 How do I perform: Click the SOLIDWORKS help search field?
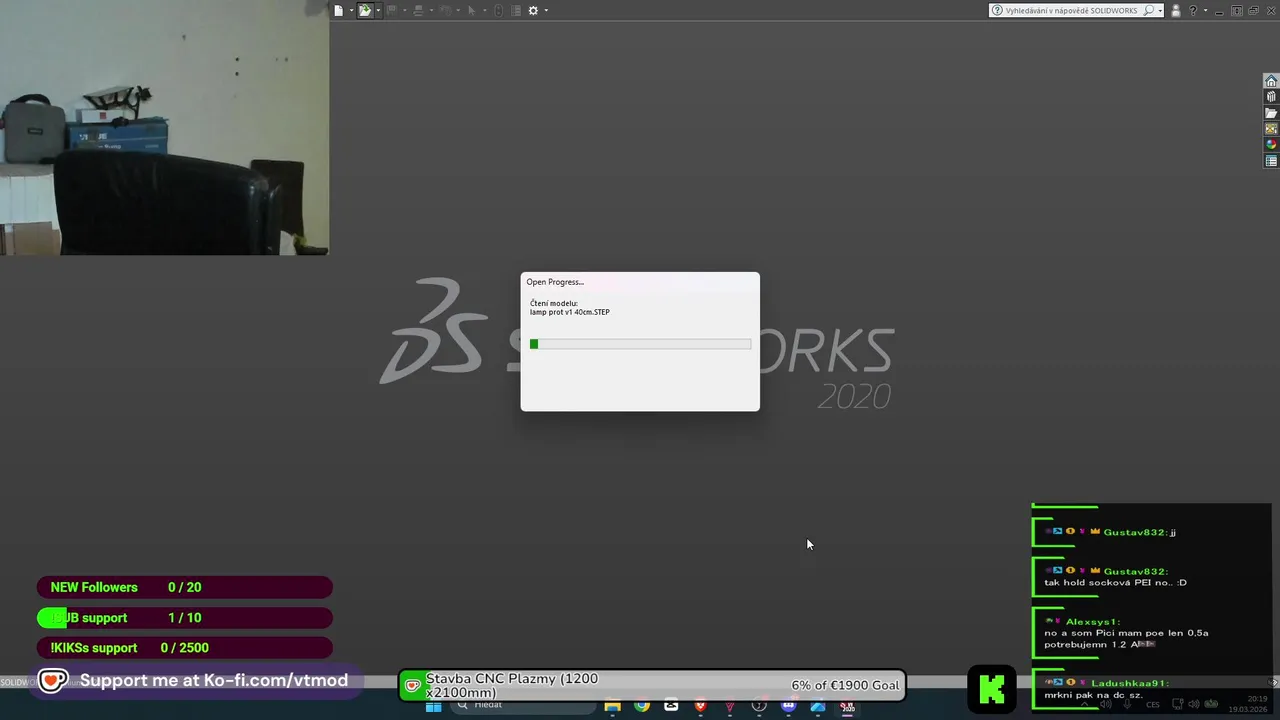pos(1076,10)
